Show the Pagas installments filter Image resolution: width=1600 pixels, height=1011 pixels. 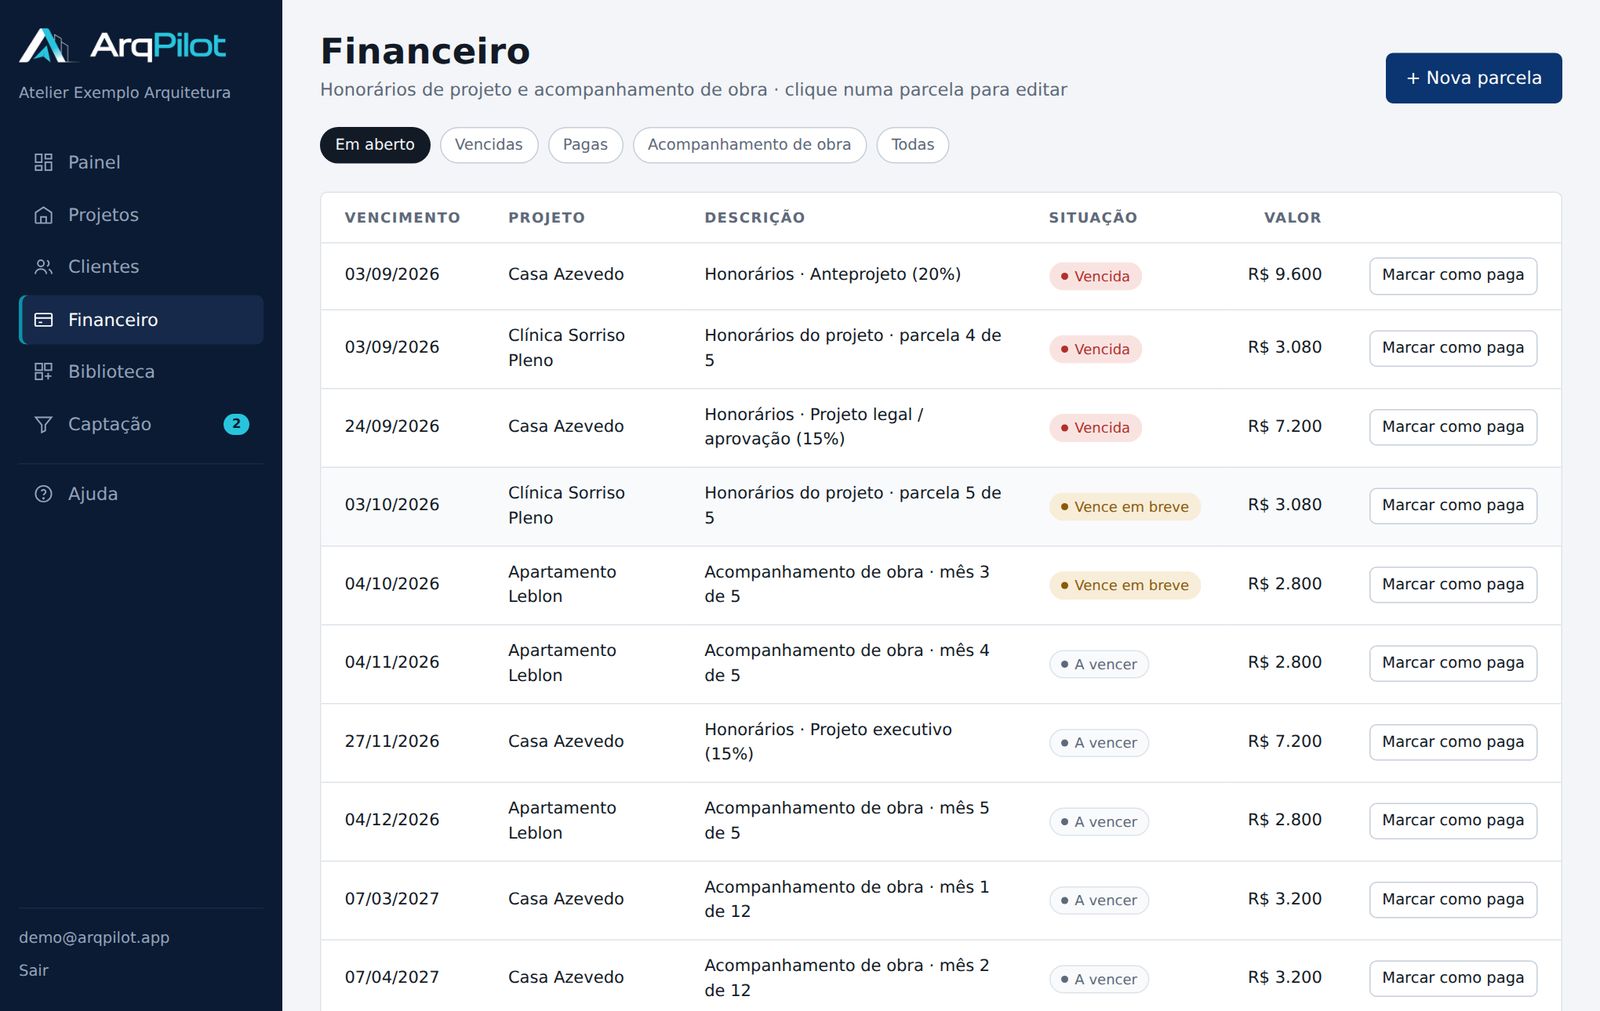[x=585, y=145]
